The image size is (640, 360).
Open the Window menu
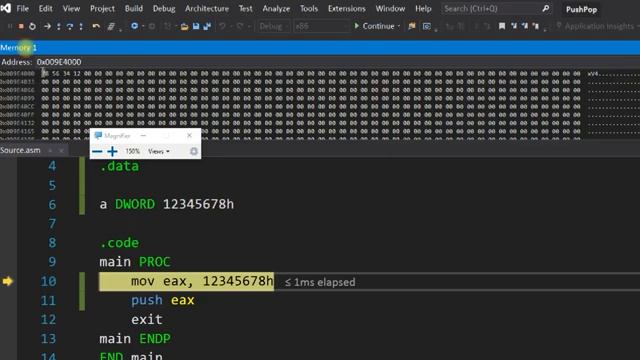coord(390,9)
